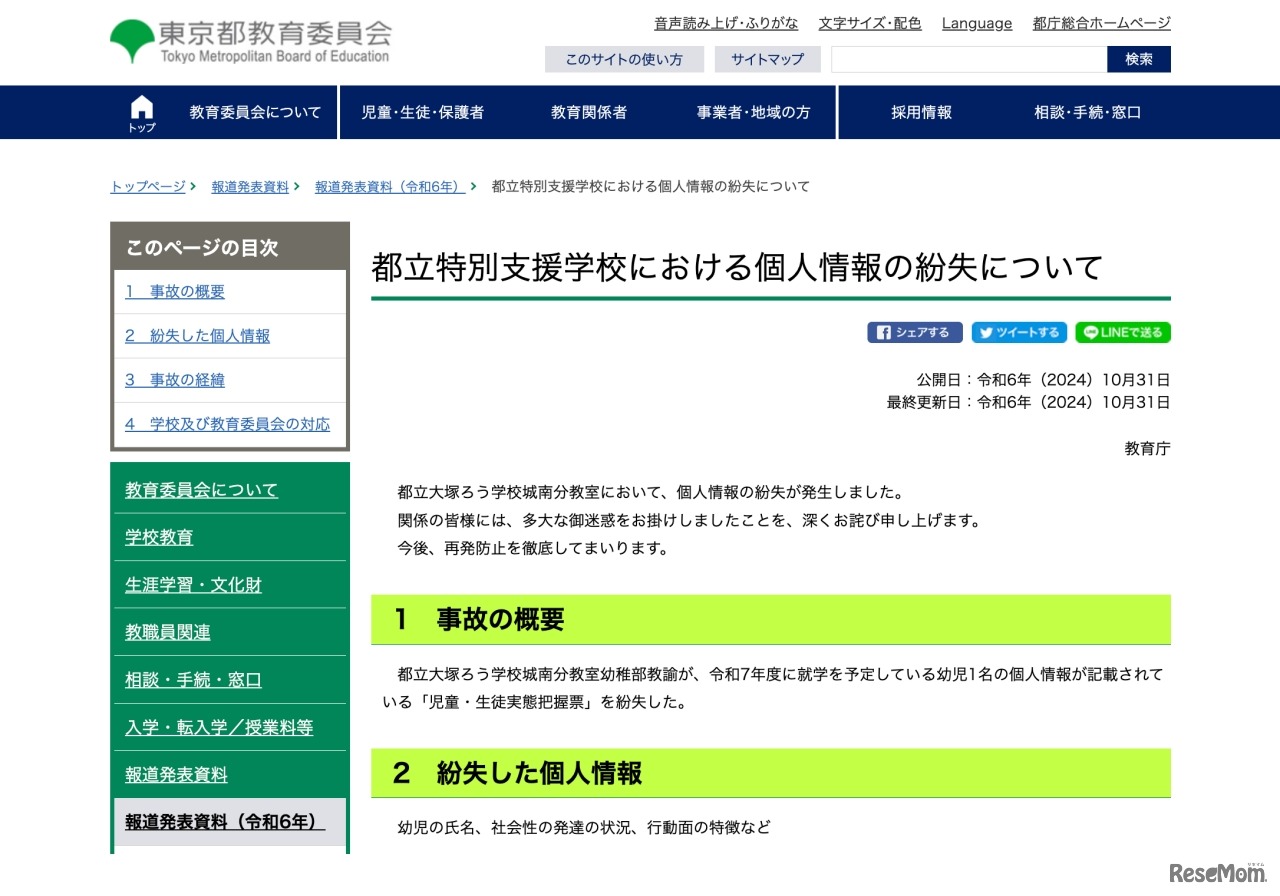Open the 学校教育 sidebar link
The image size is (1280, 896).
159,537
